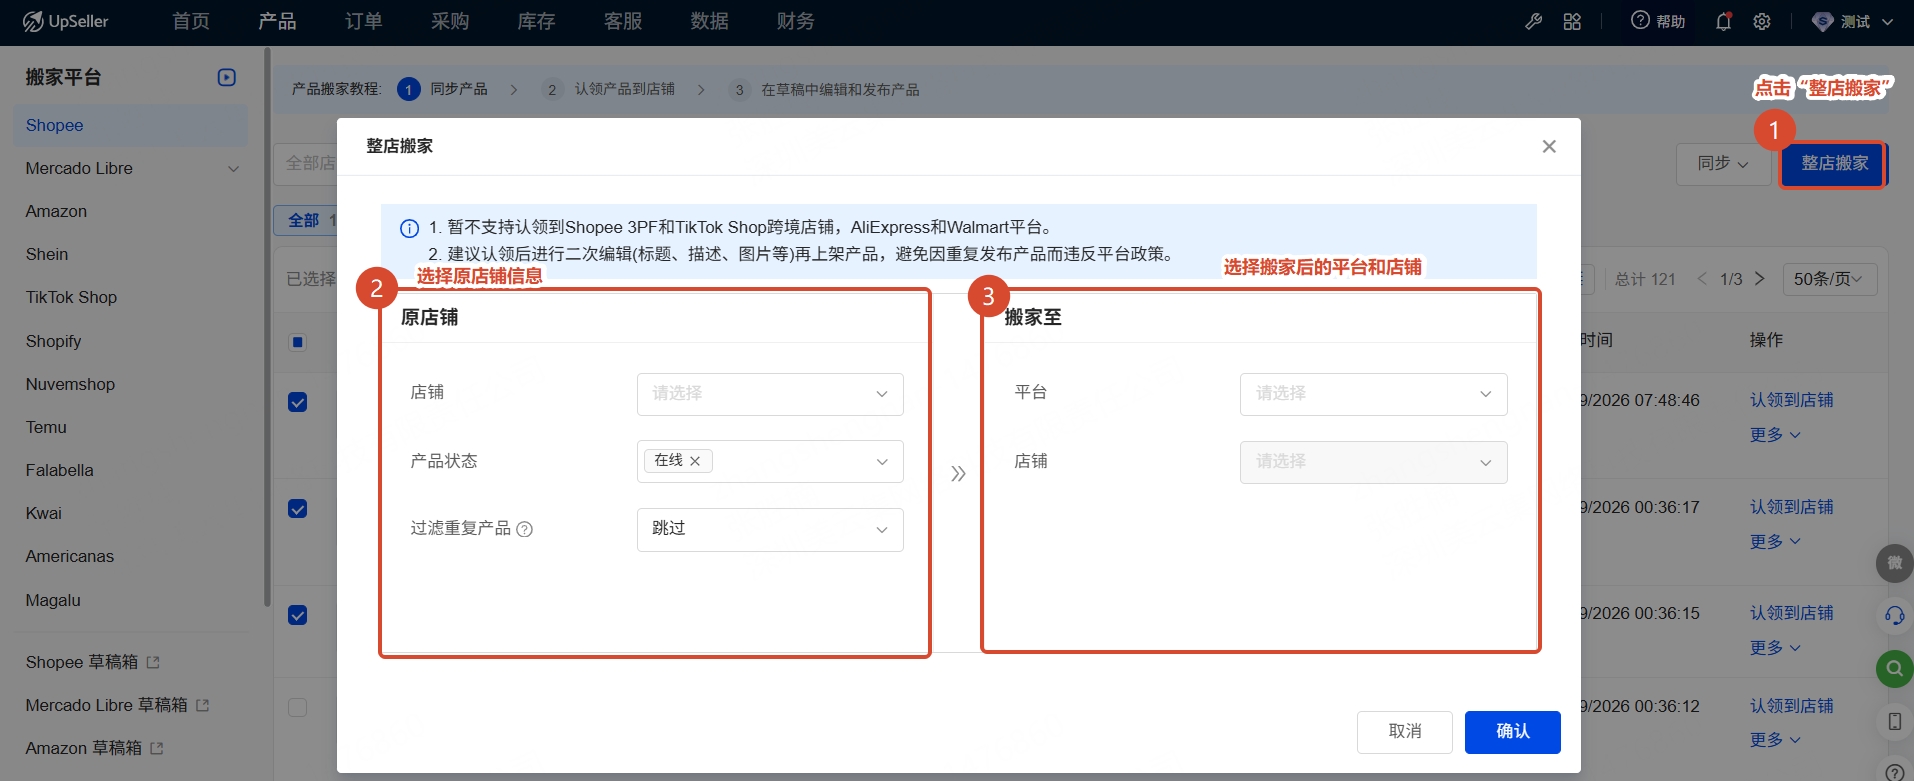Click the external link icon beside Shopee 草稿箱
This screenshot has width=1914, height=781.
coord(153,662)
